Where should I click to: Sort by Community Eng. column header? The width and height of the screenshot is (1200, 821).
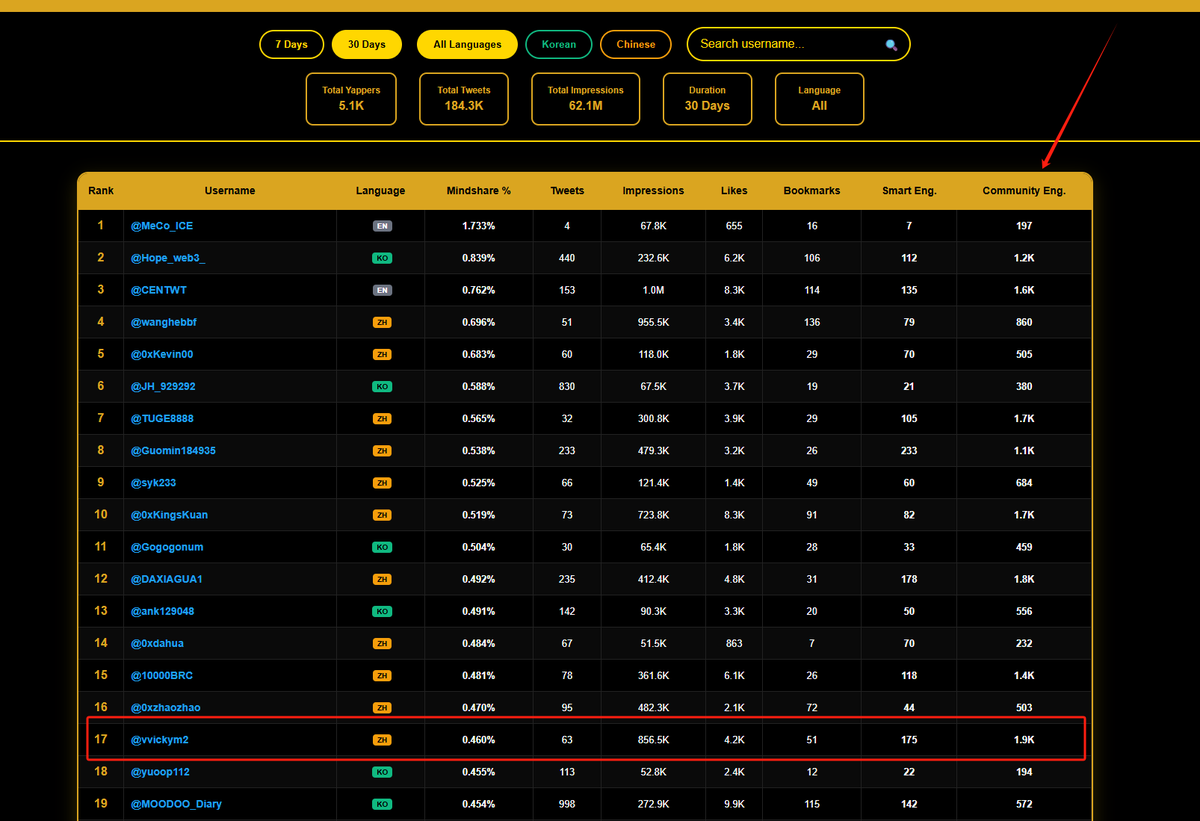(x=1024, y=190)
